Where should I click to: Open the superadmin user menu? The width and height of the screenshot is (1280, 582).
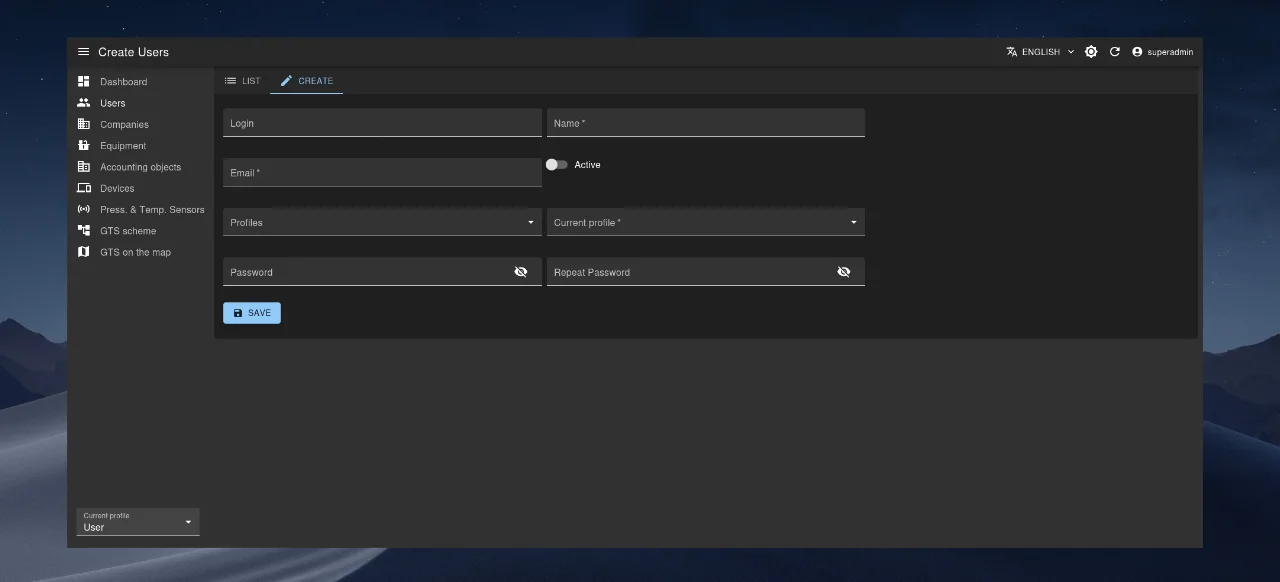pyautogui.click(x=1162, y=52)
